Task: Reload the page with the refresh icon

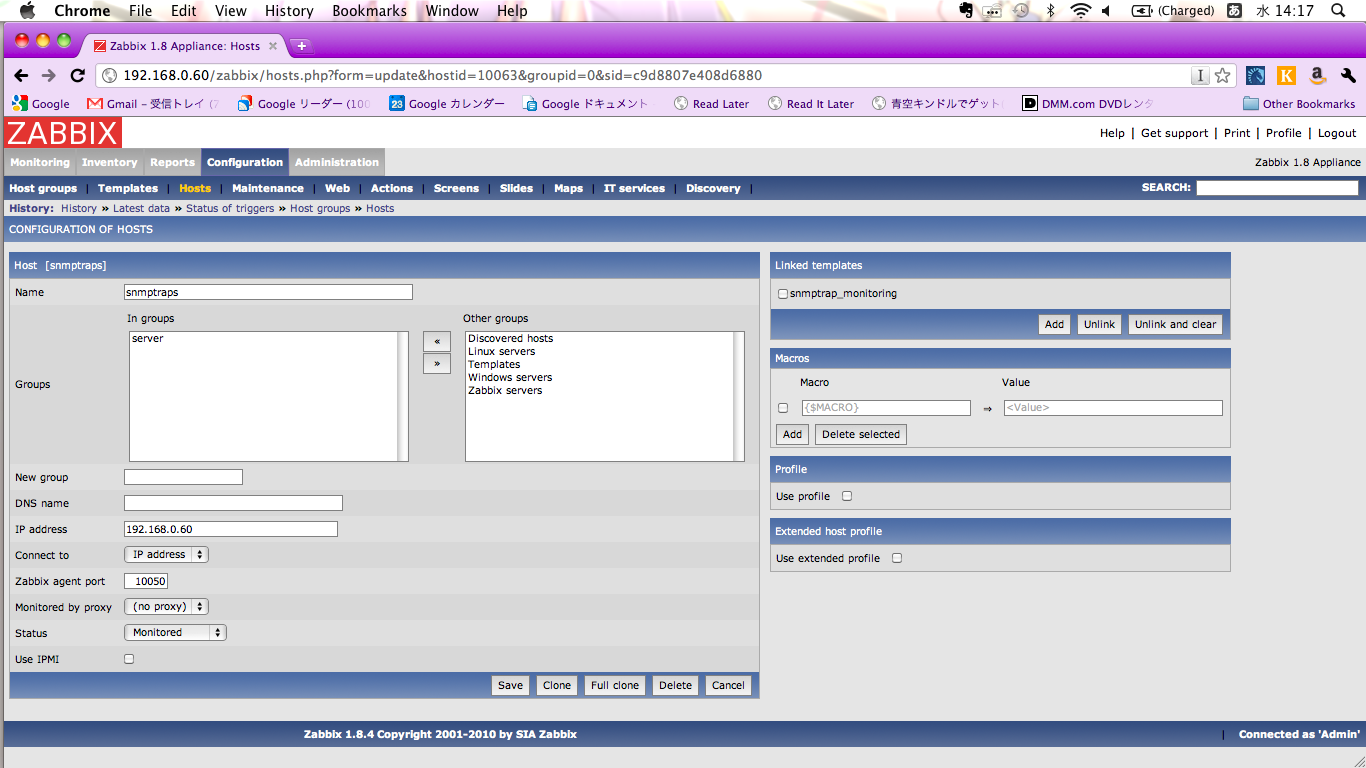Action: (77, 76)
